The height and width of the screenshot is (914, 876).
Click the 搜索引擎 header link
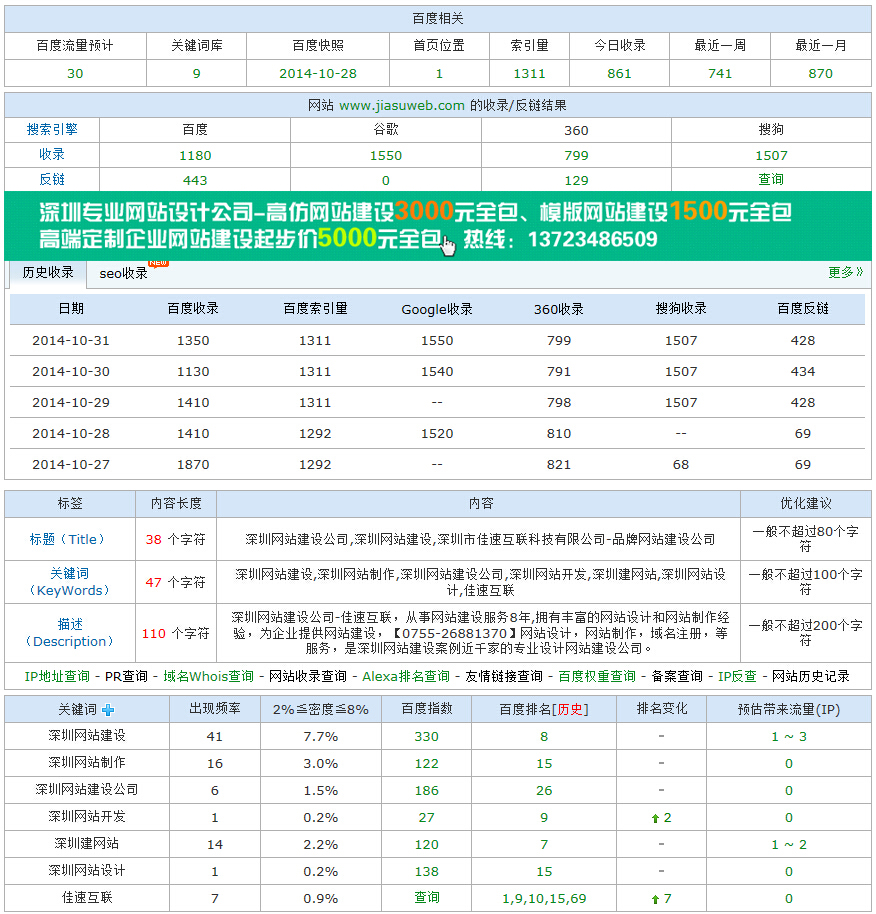point(52,129)
